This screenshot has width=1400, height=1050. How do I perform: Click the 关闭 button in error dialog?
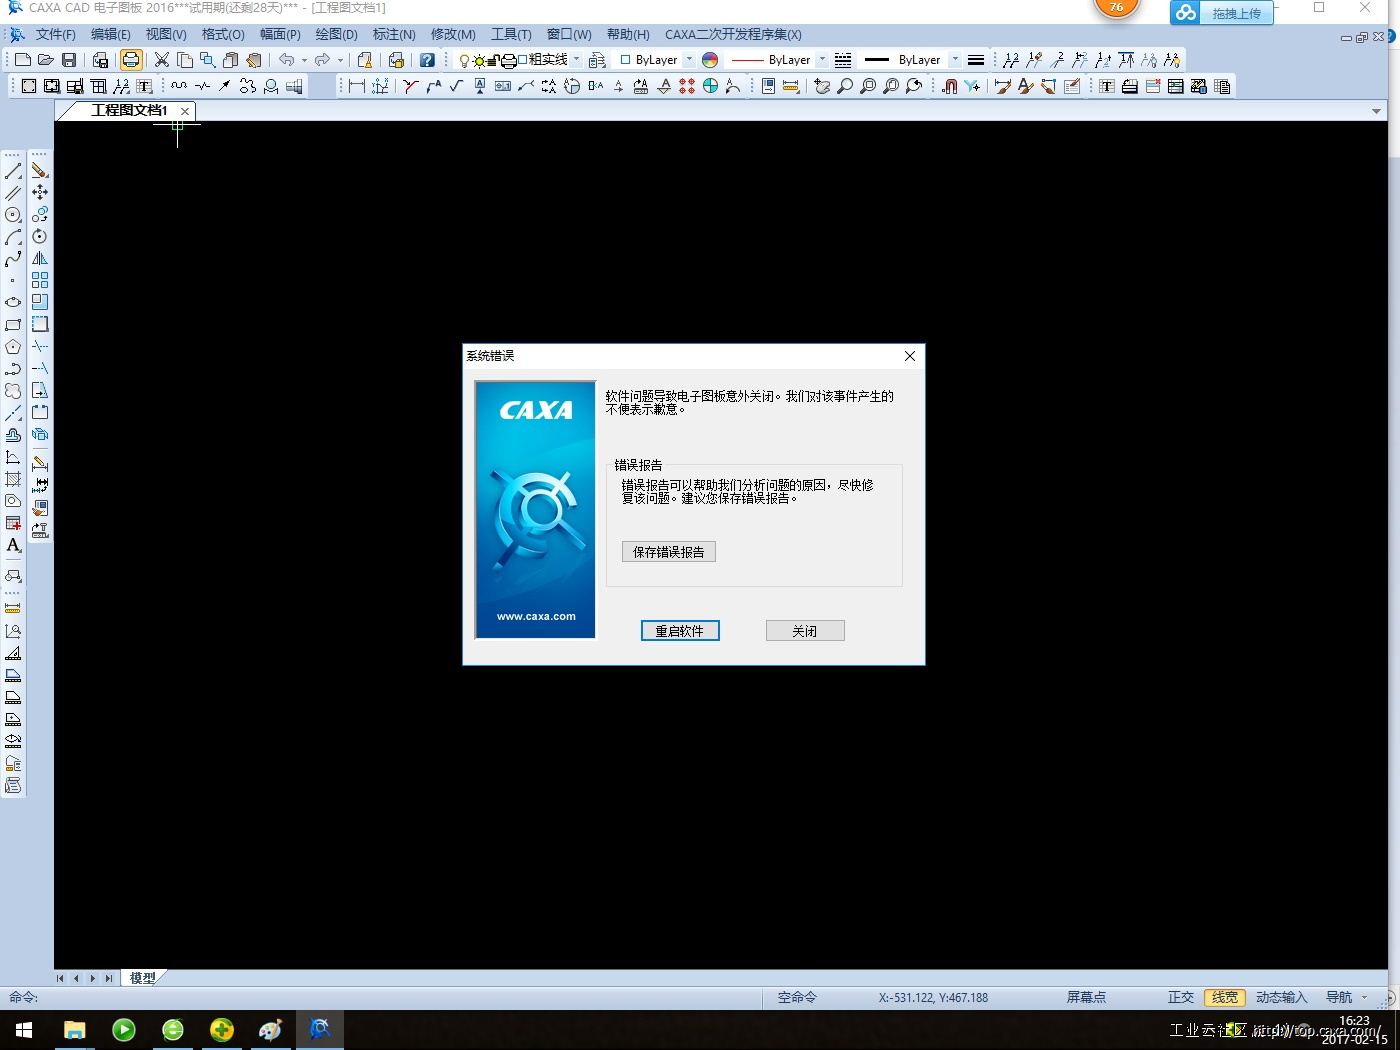tap(805, 631)
